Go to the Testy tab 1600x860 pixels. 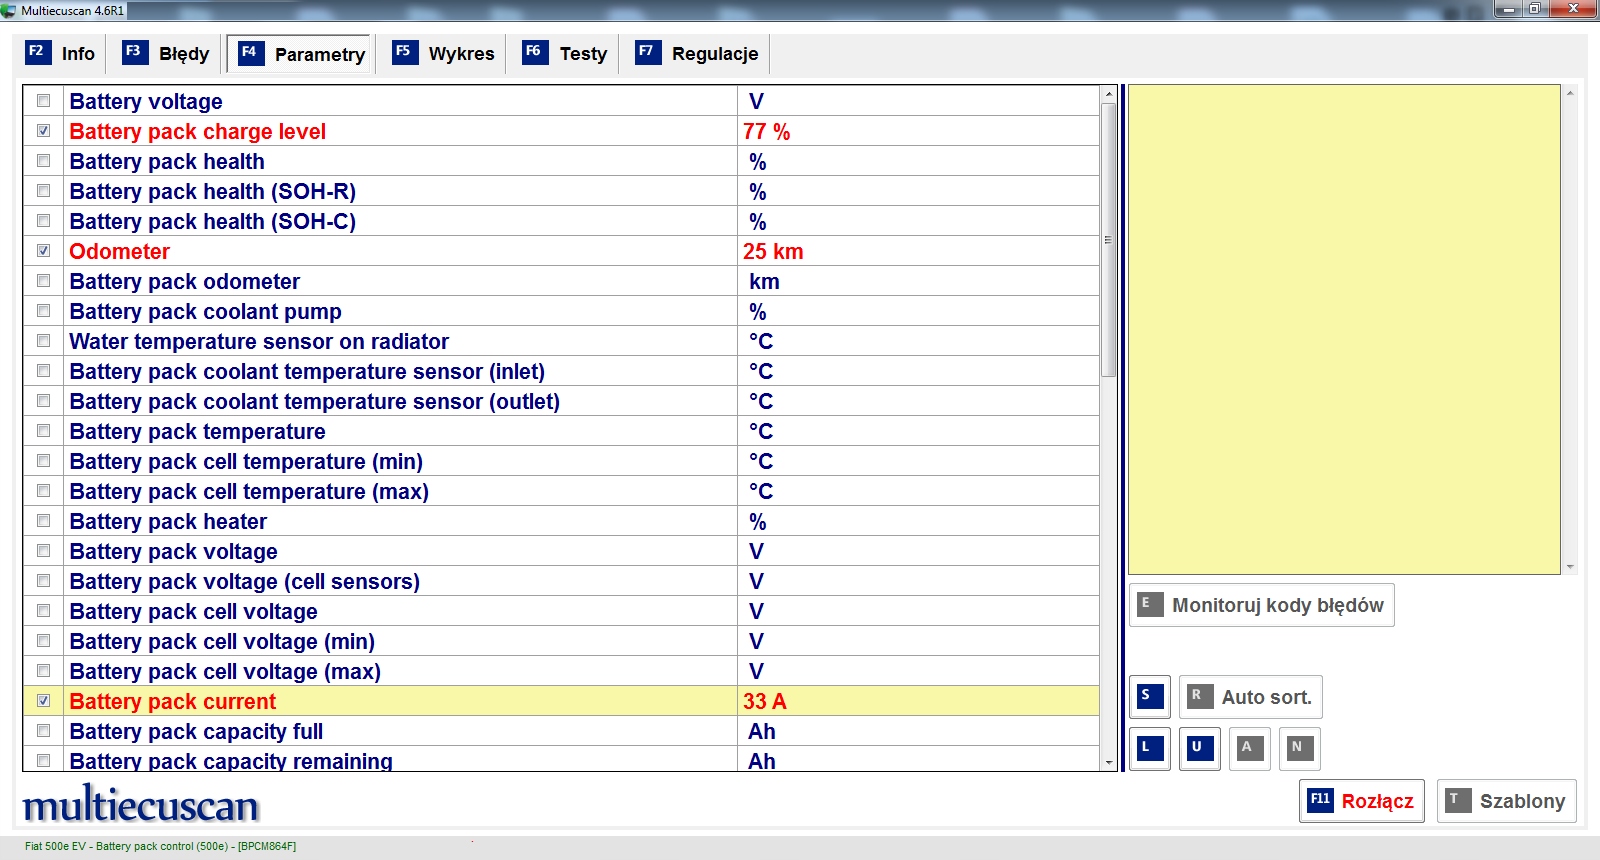coord(566,54)
